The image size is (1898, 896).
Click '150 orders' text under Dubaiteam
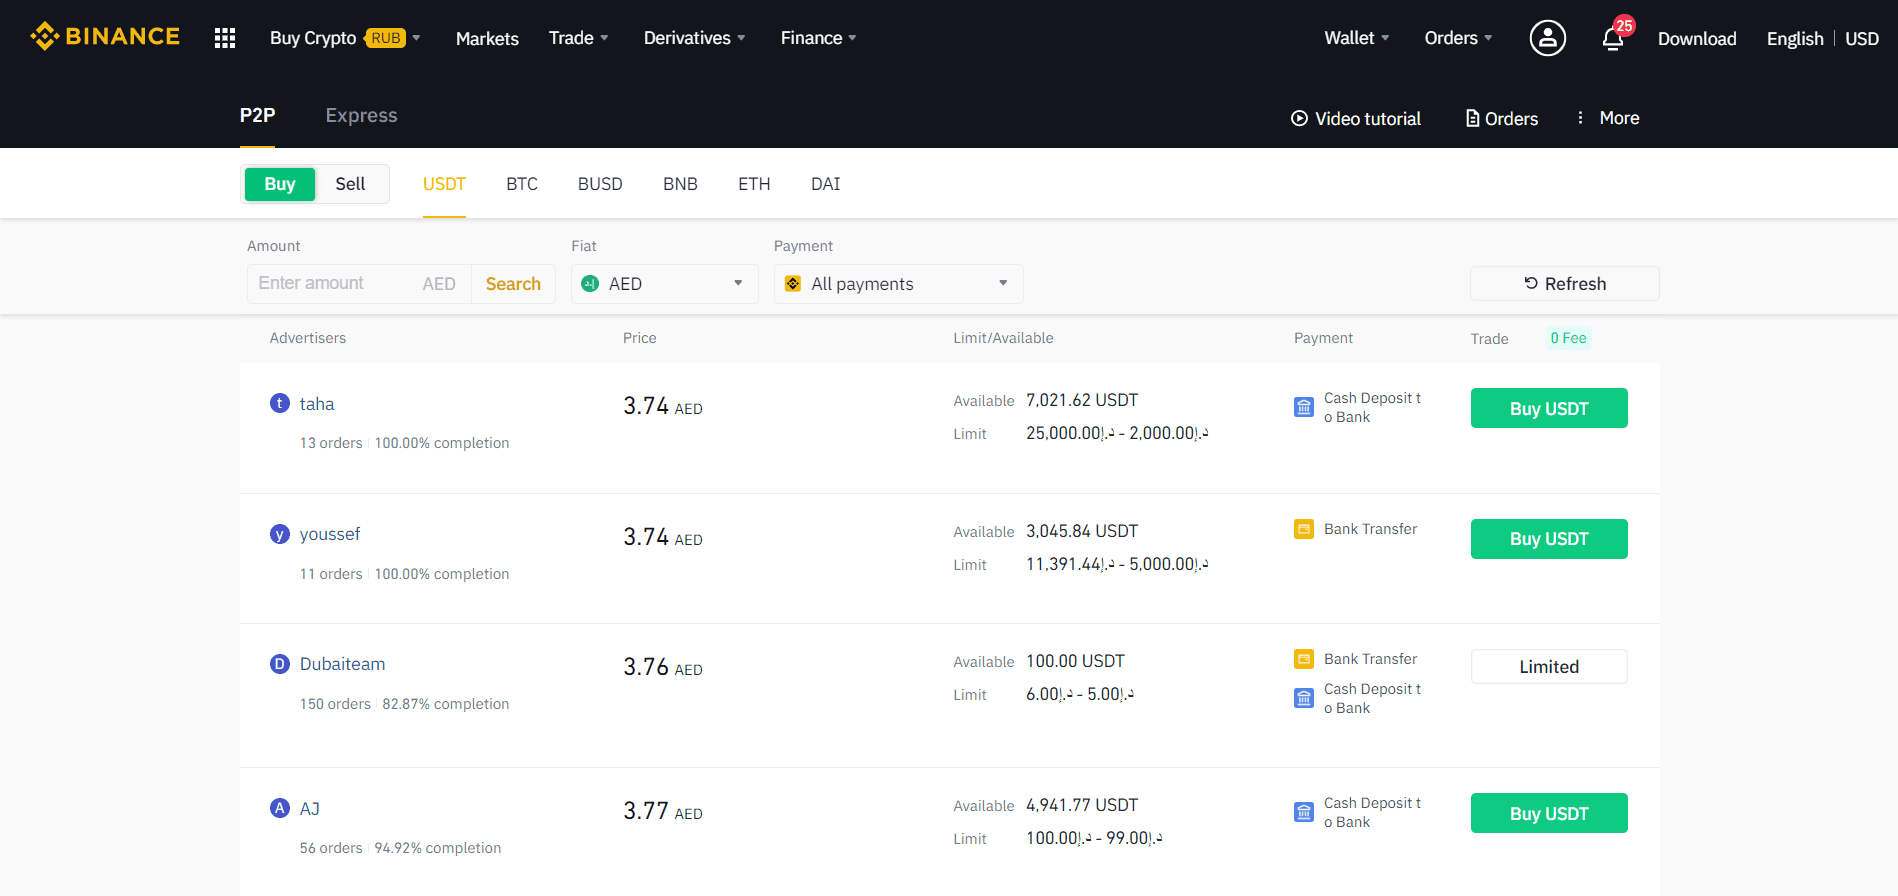[335, 704]
